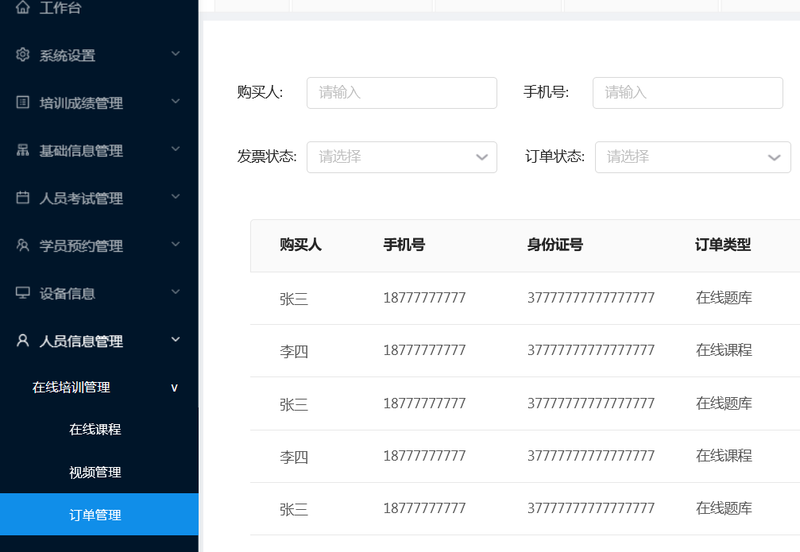This screenshot has height=552, width=800.
Task: Expand 系统设置 with its chevron
Action: pyautogui.click(x=175, y=54)
